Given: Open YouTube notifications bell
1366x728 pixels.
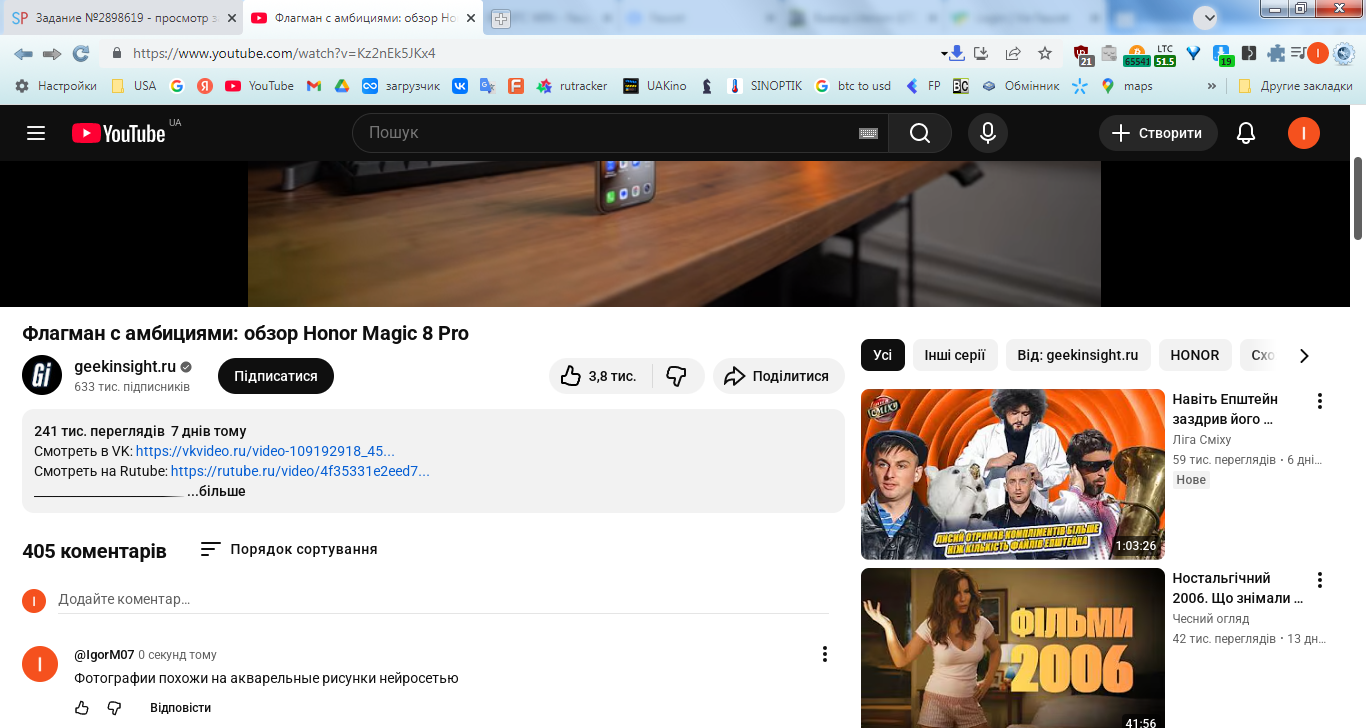Looking at the screenshot, I should (1246, 133).
